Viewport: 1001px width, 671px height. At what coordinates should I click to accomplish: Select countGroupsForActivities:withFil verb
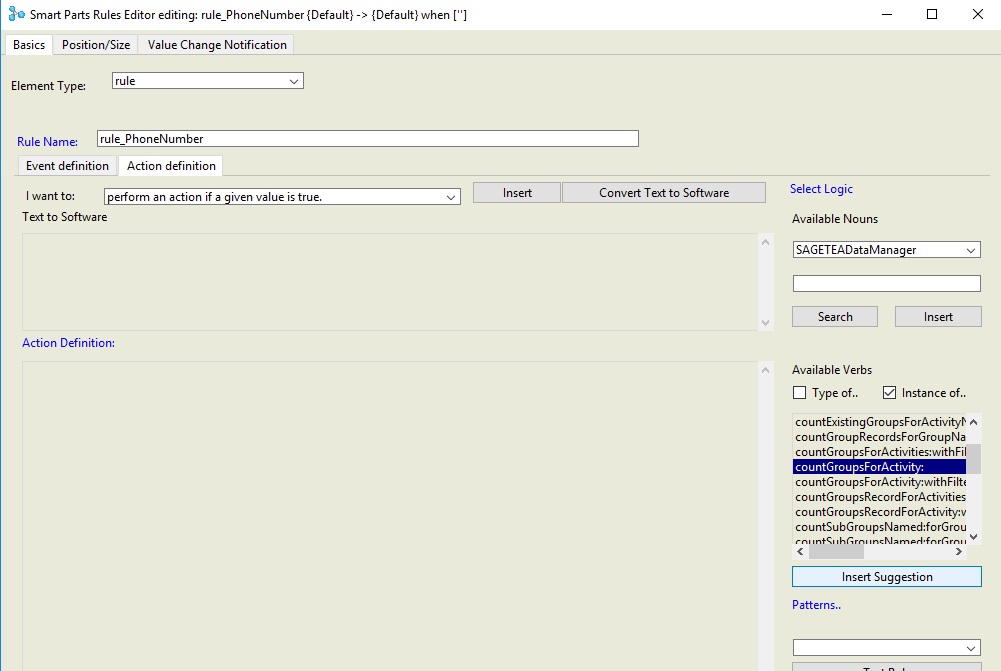tap(880, 452)
